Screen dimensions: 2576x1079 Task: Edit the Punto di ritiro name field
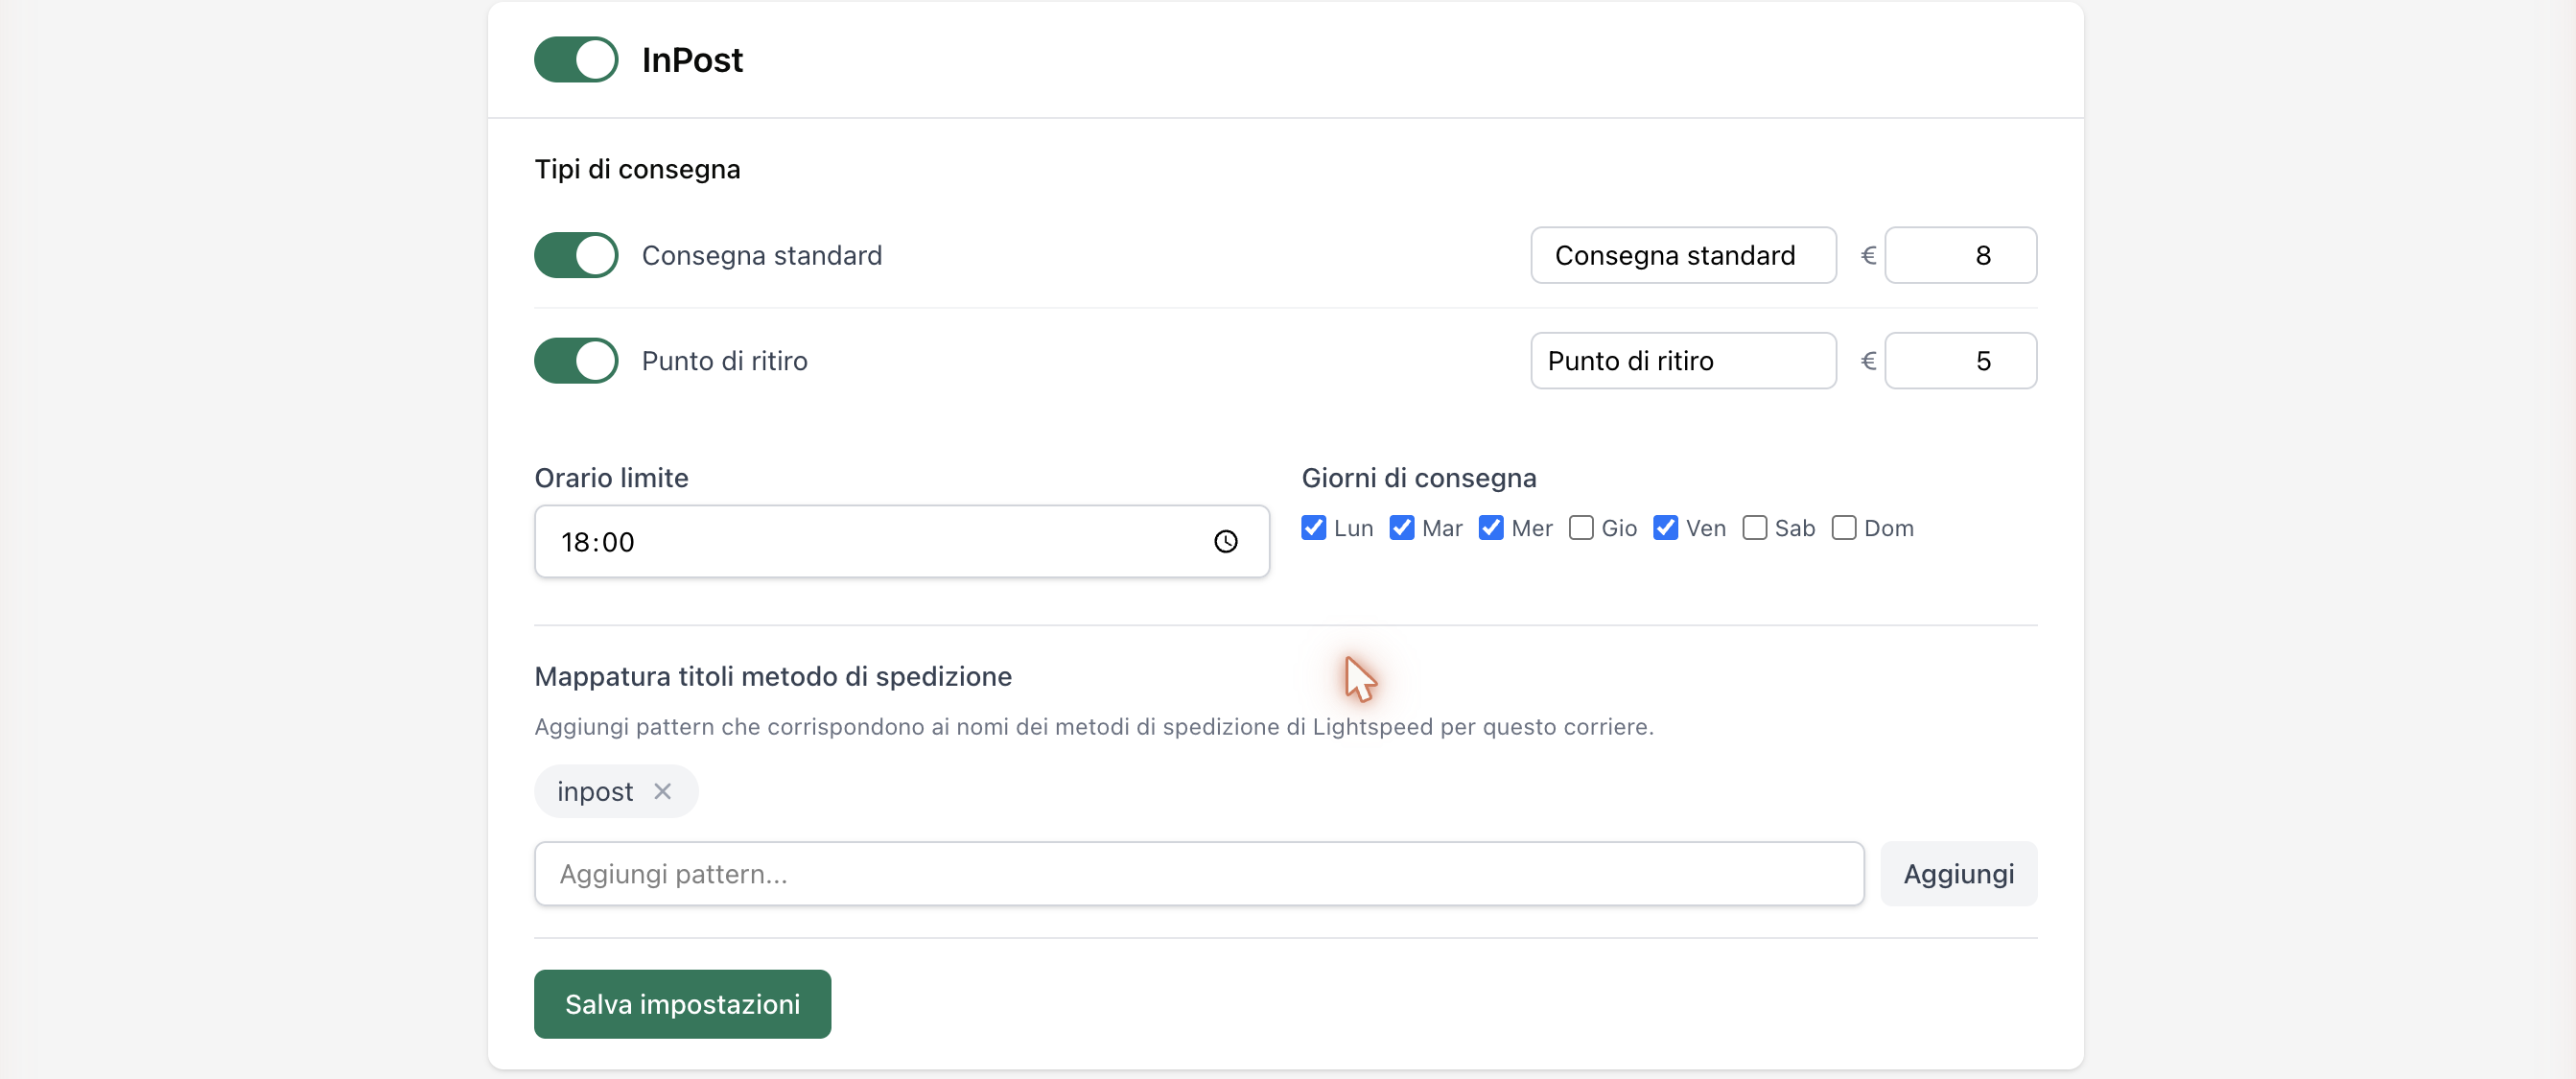pos(1683,361)
